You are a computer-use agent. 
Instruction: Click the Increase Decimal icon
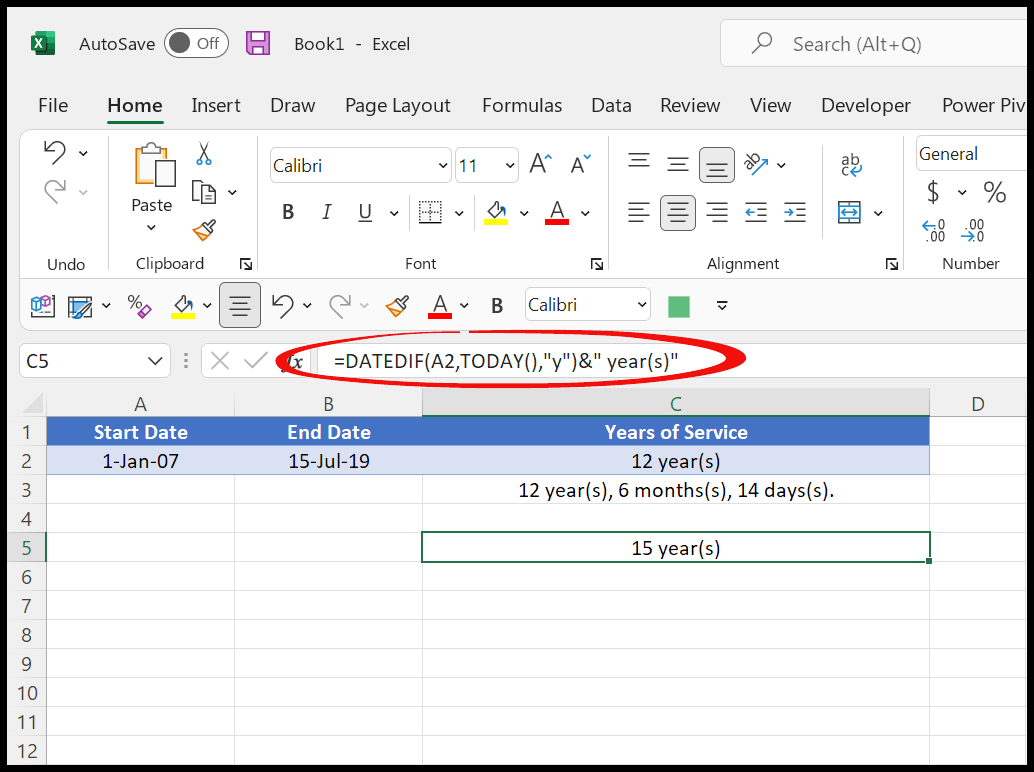point(933,232)
